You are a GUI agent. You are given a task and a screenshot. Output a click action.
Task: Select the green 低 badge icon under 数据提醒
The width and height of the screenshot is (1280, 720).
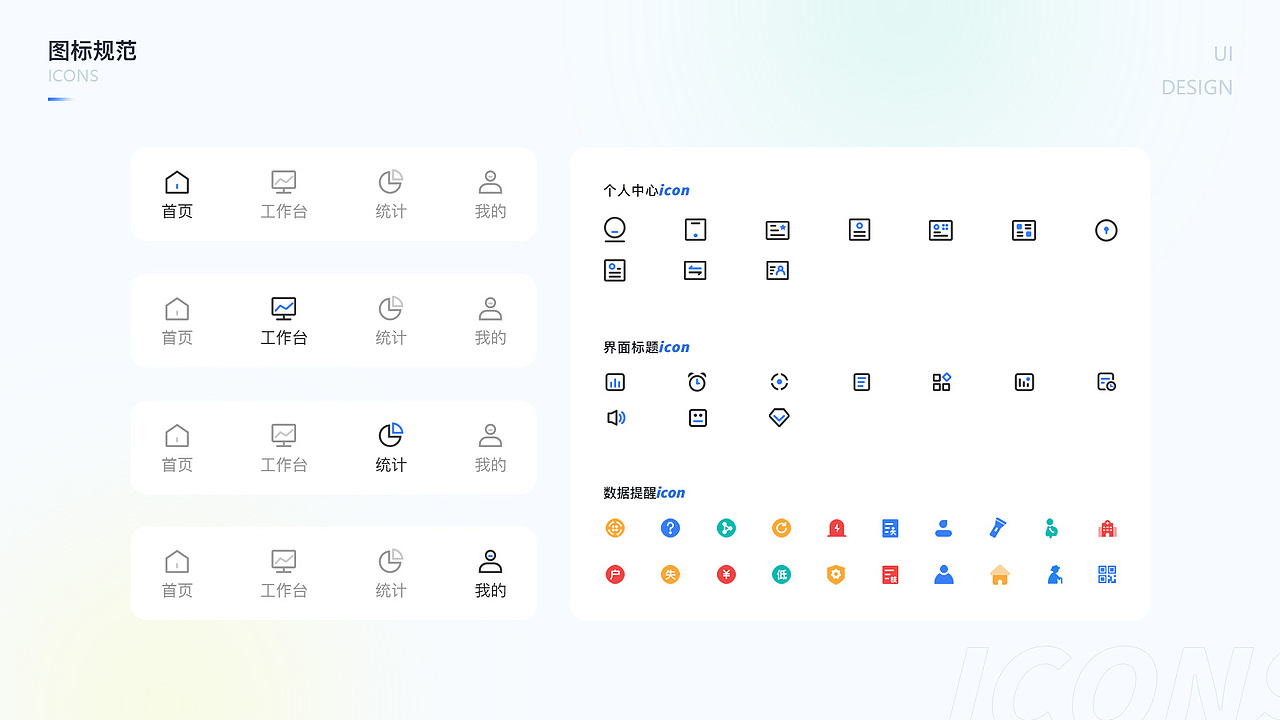(x=781, y=574)
